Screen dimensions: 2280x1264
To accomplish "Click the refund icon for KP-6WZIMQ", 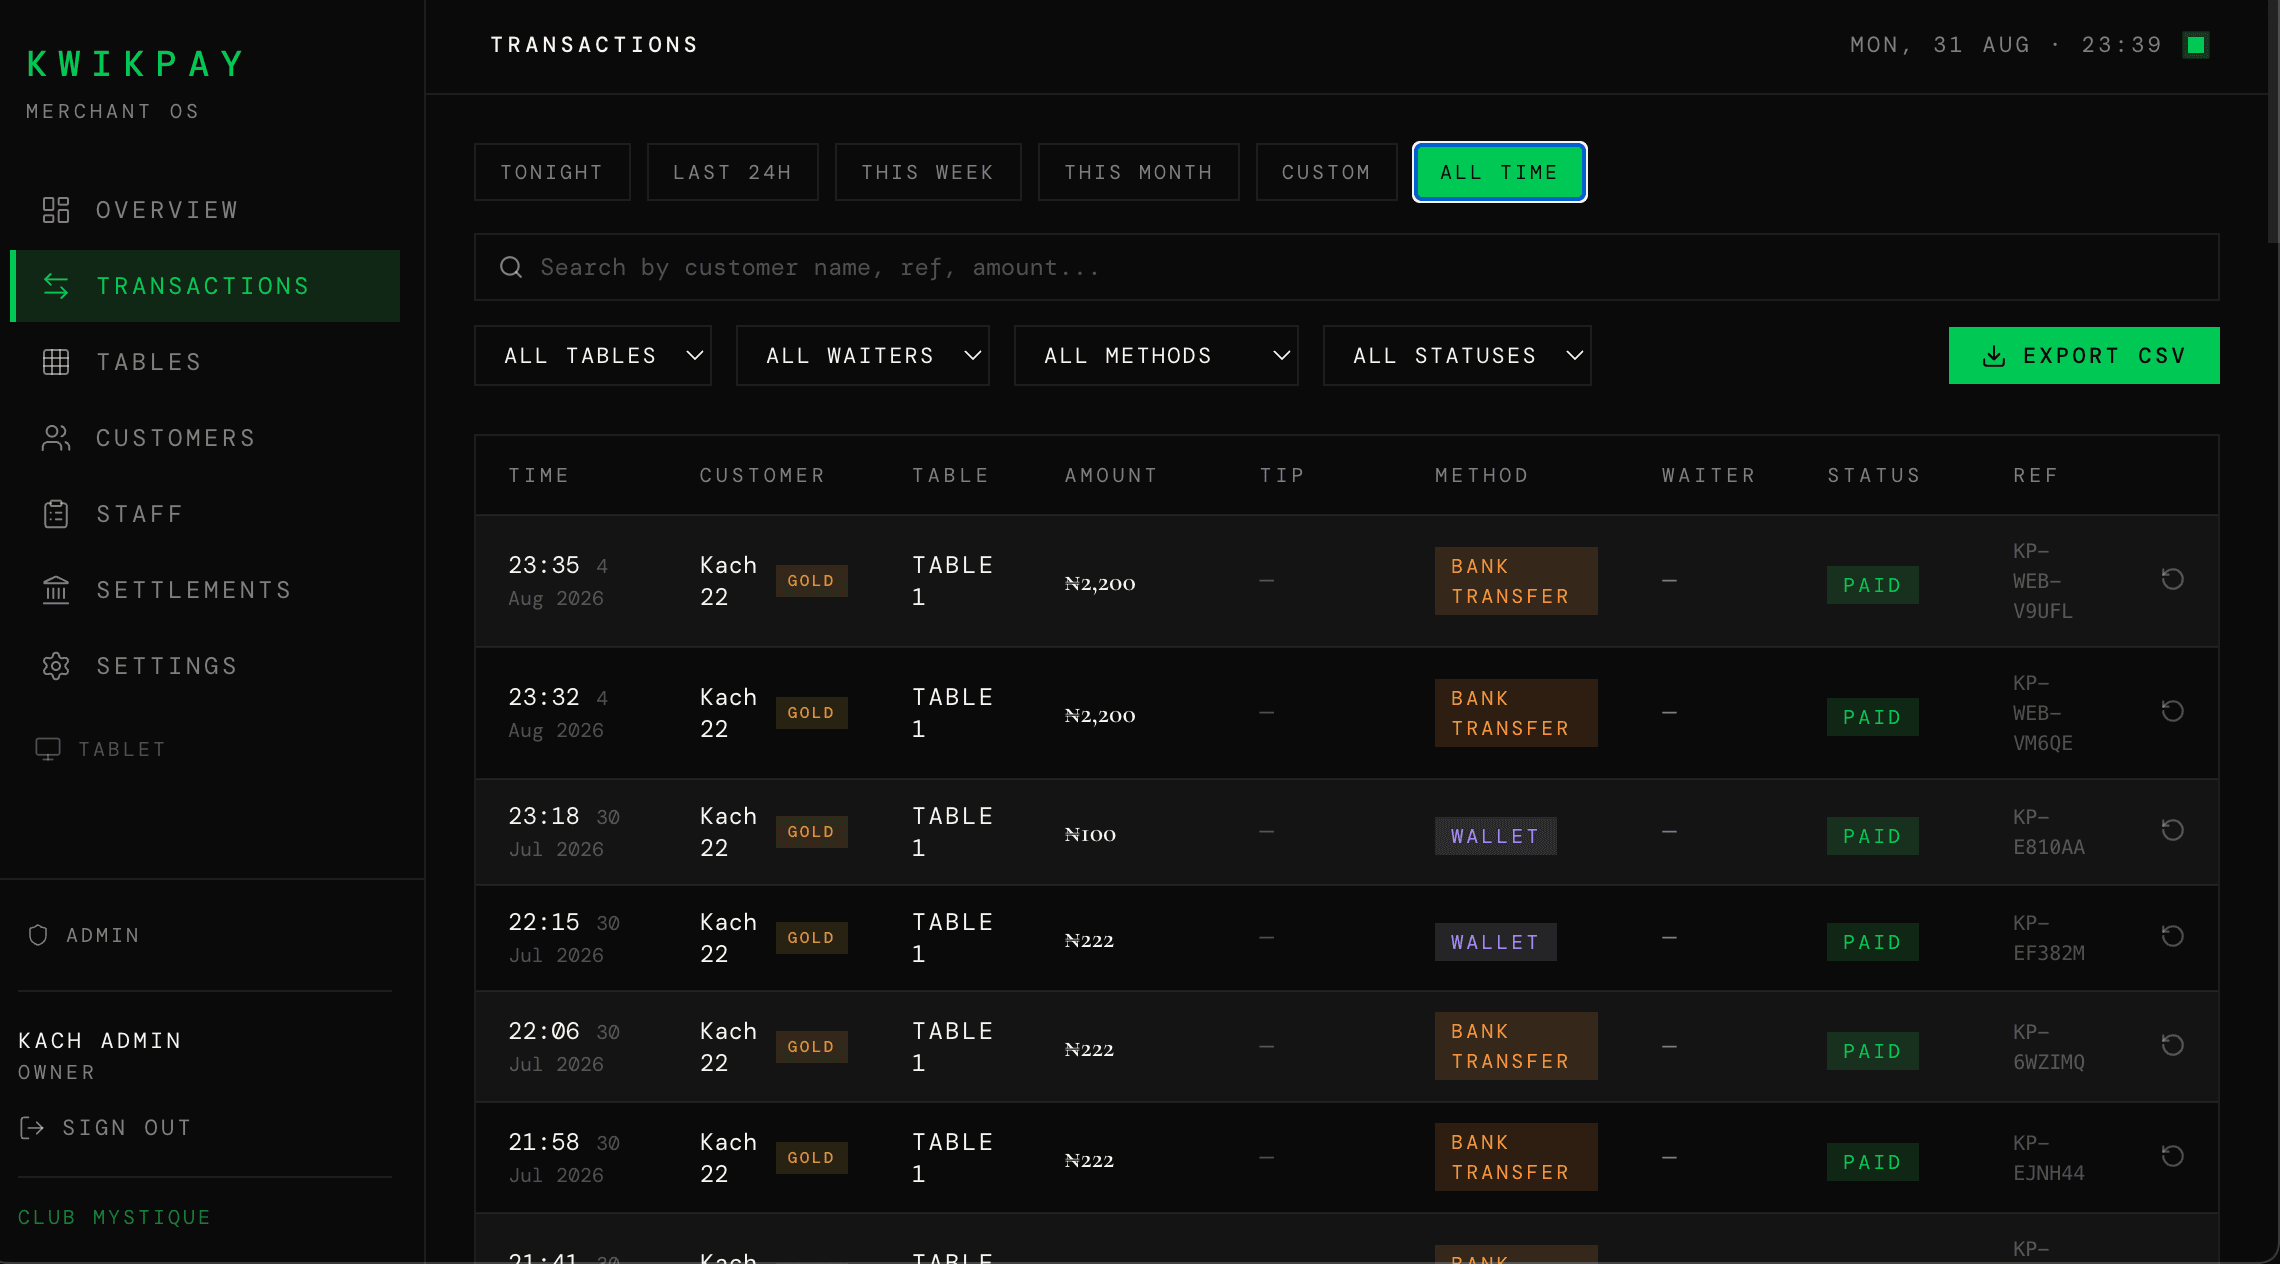I will point(2172,1045).
